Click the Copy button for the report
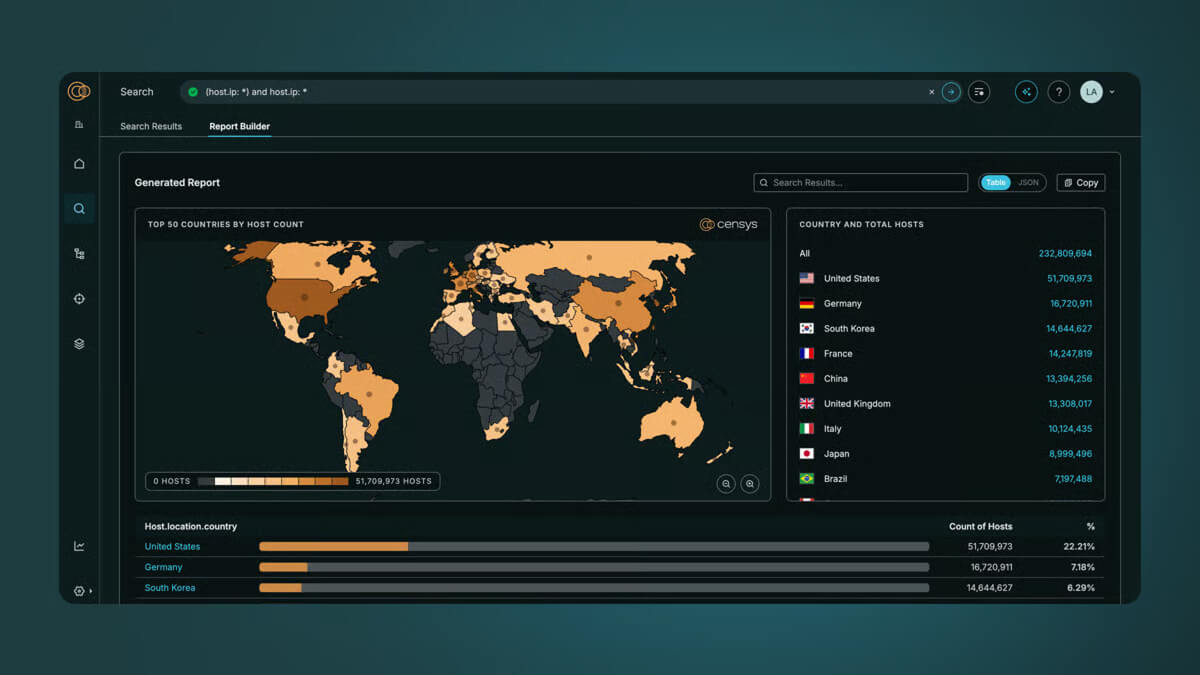Image resolution: width=1200 pixels, height=675 pixels. tap(1080, 182)
